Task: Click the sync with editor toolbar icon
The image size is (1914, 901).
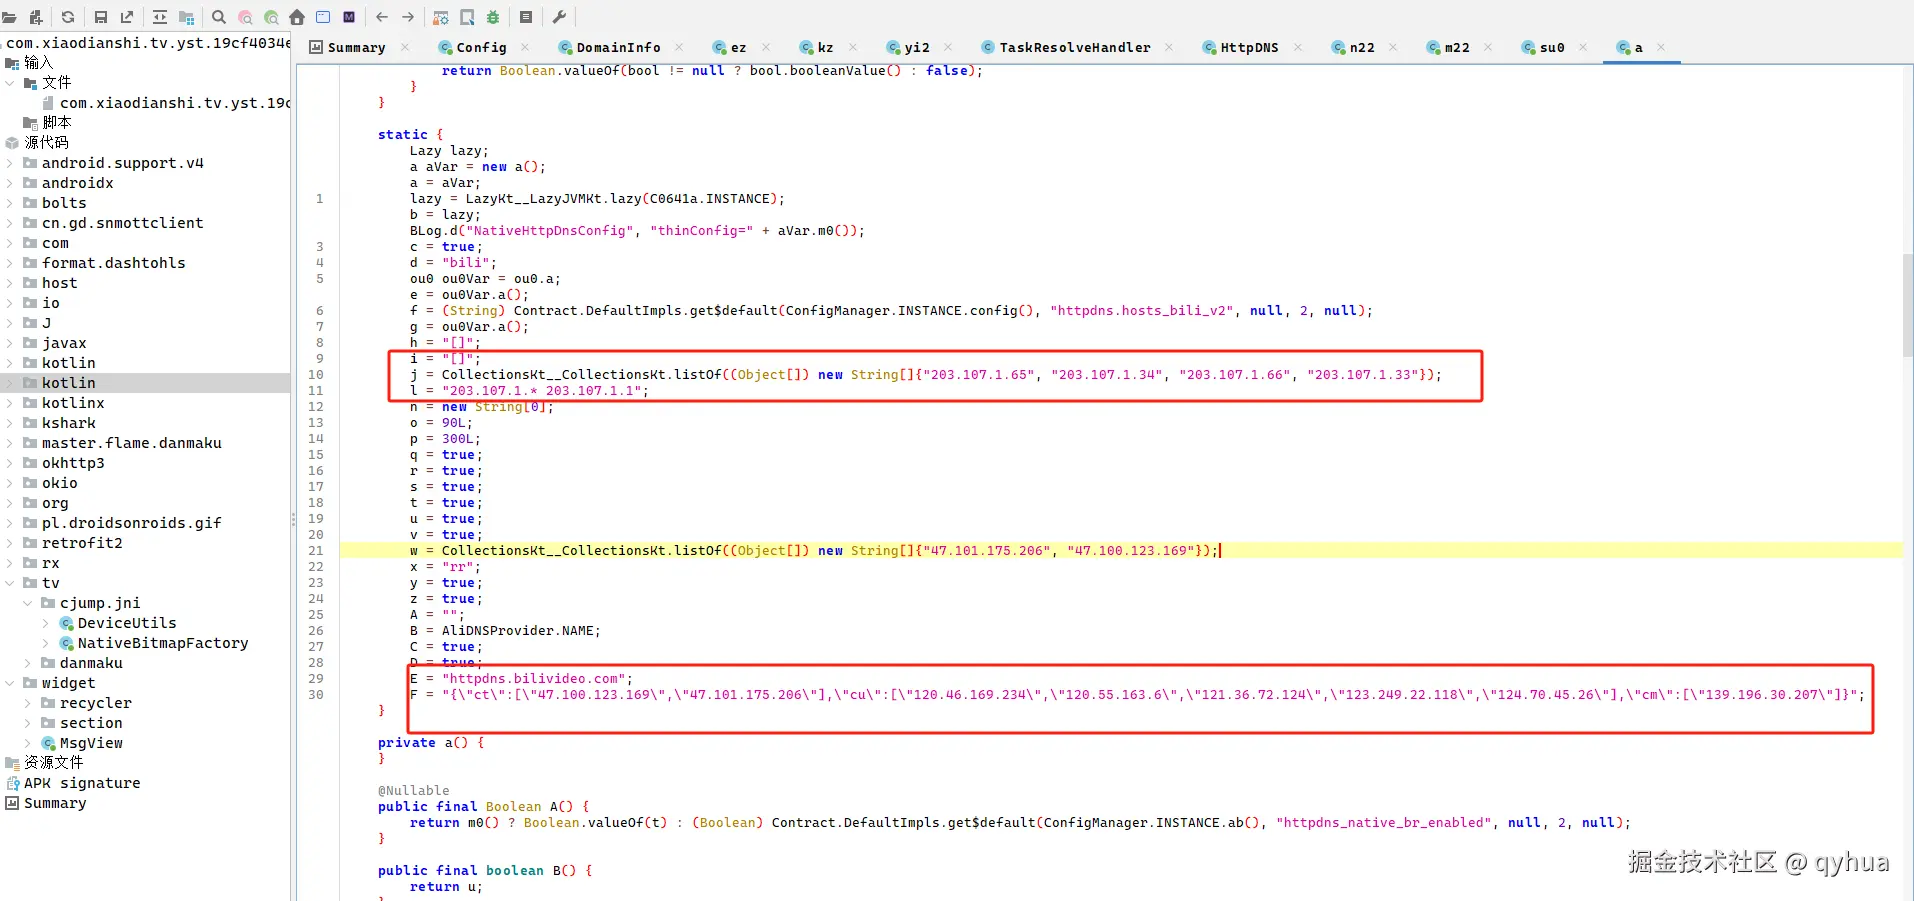Action: coord(160,17)
